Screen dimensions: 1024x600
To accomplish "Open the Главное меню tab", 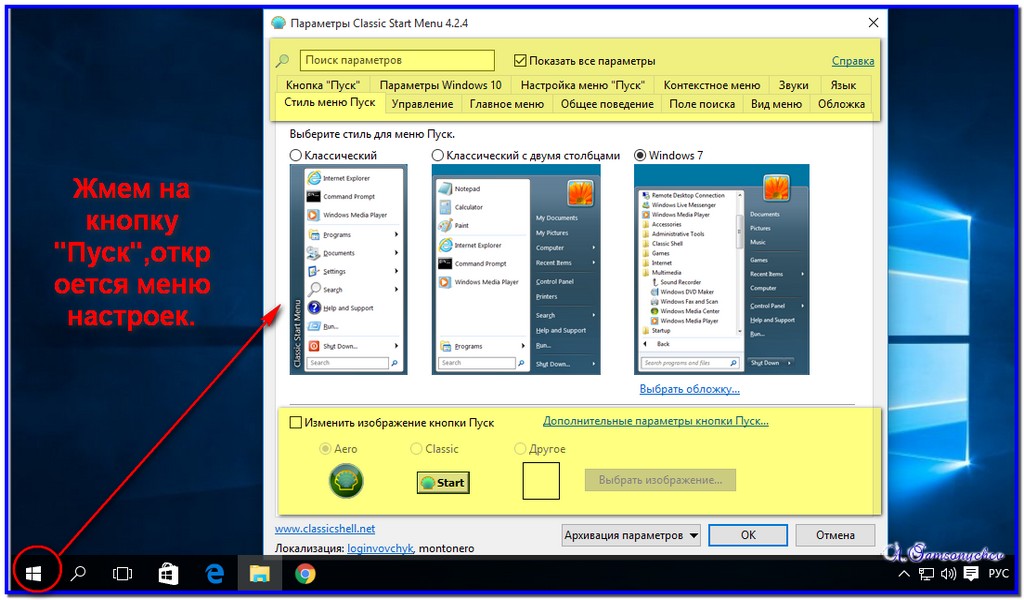I will (507, 104).
